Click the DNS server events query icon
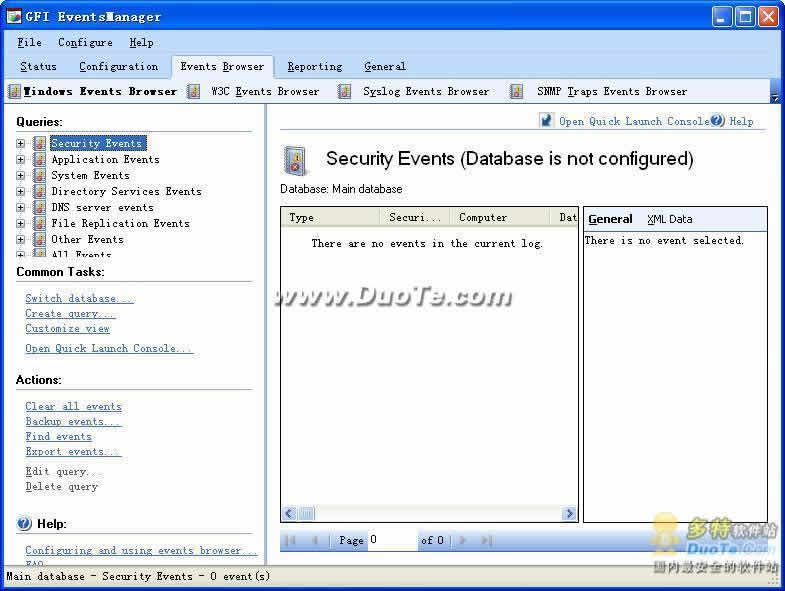 coord(40,207)
